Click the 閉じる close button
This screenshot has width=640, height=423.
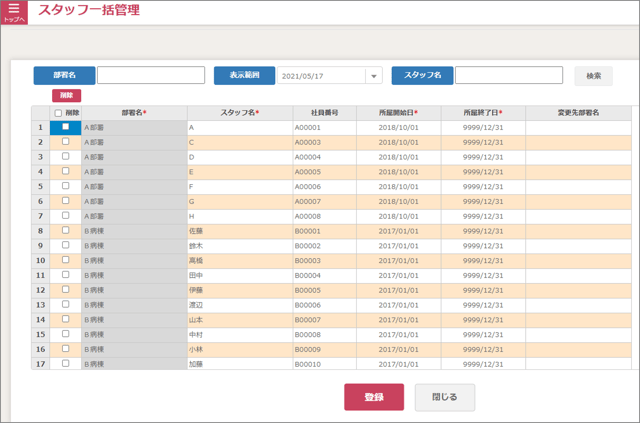pos(445,397)
